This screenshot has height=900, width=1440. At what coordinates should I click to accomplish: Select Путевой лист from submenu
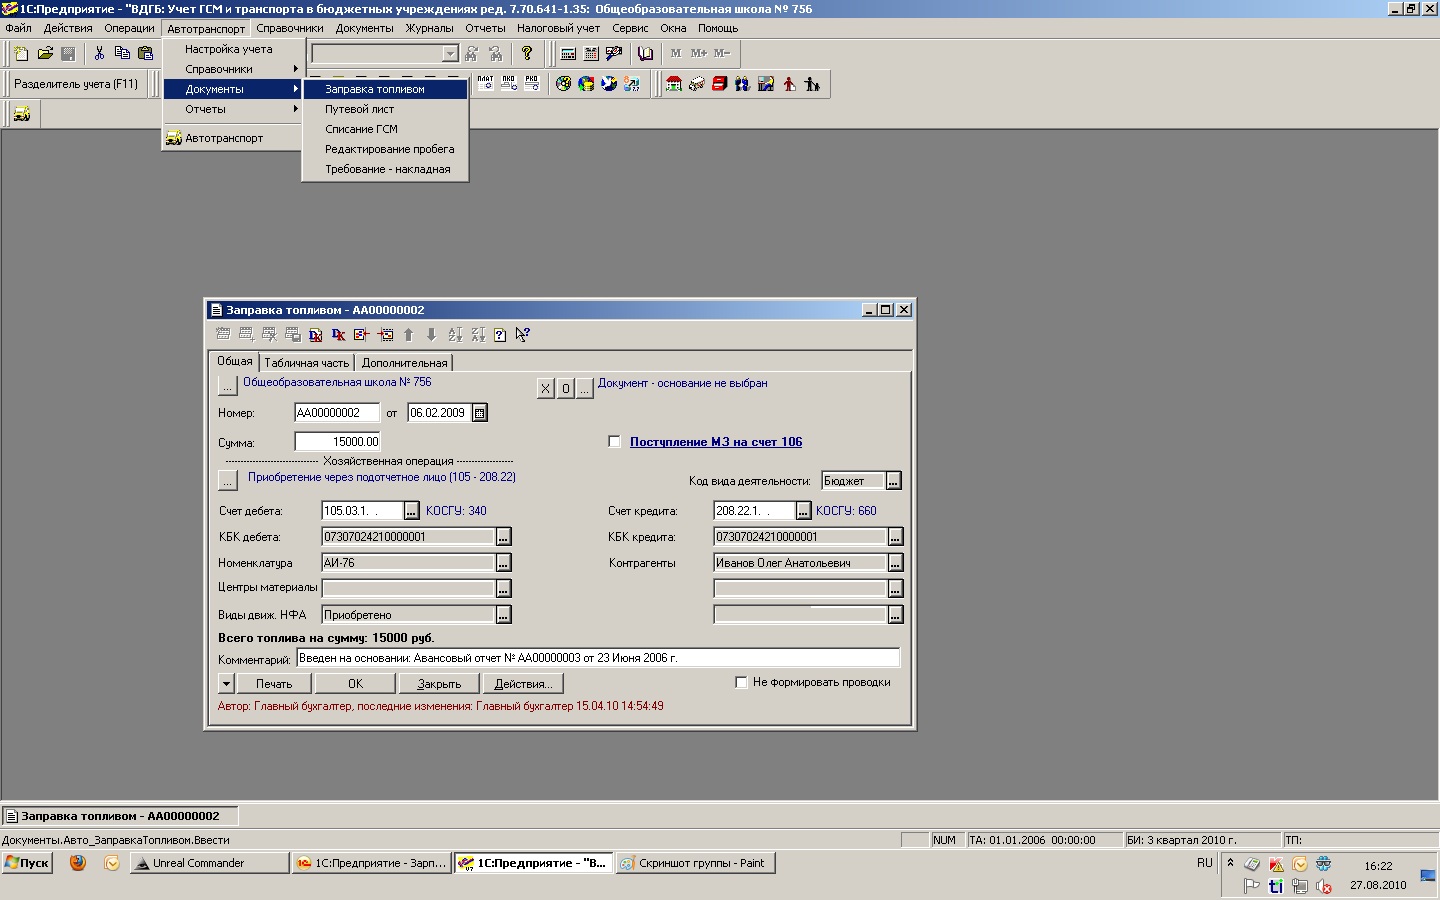tap(385, 109)
